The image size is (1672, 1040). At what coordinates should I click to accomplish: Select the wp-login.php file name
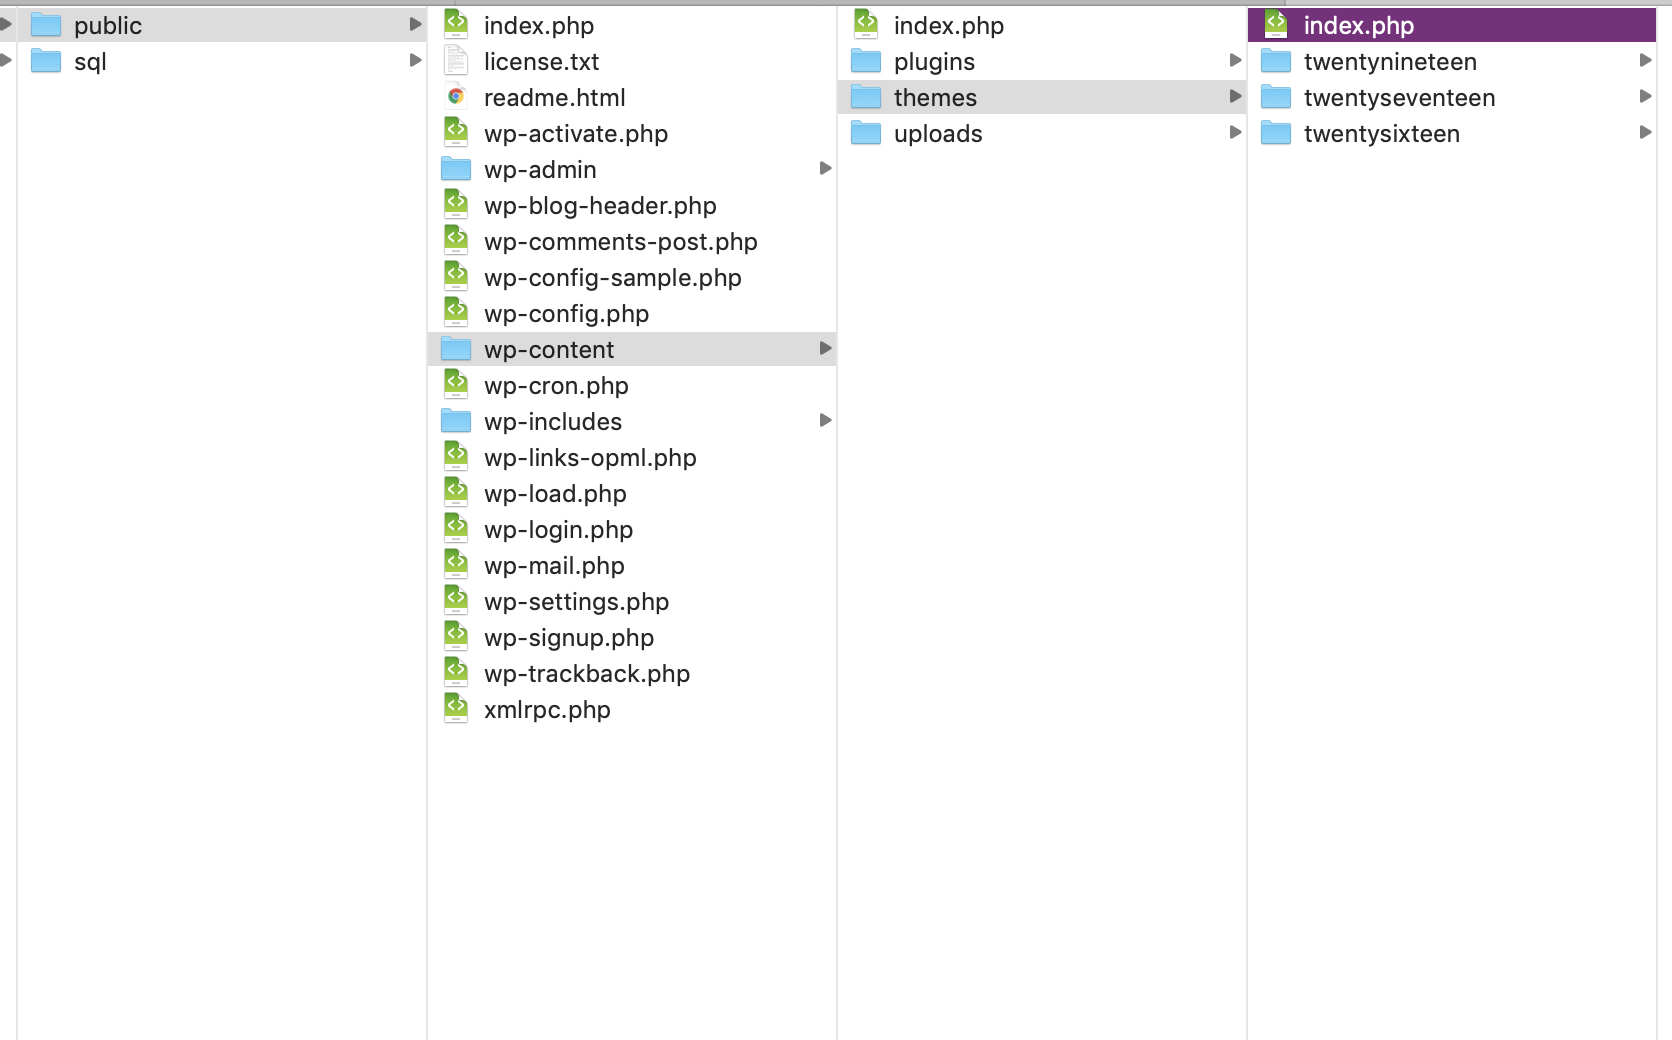coord(559,530)
